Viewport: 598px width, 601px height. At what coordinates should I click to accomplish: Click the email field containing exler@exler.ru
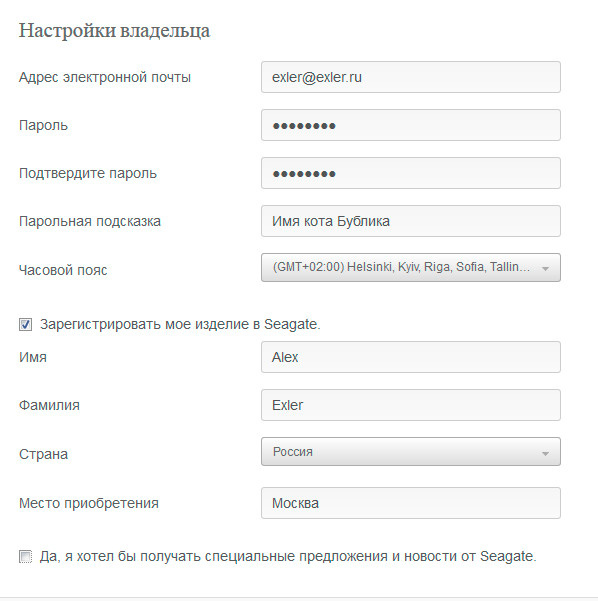[x=411, y=77]
